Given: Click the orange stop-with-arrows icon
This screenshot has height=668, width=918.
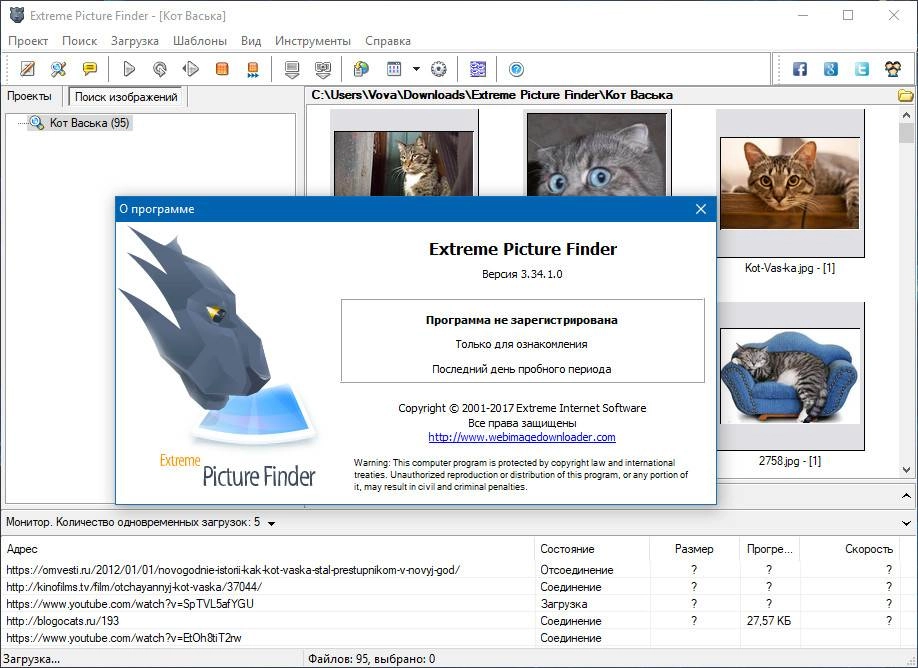Looking at the screenshot, I should tap(253, 69).
